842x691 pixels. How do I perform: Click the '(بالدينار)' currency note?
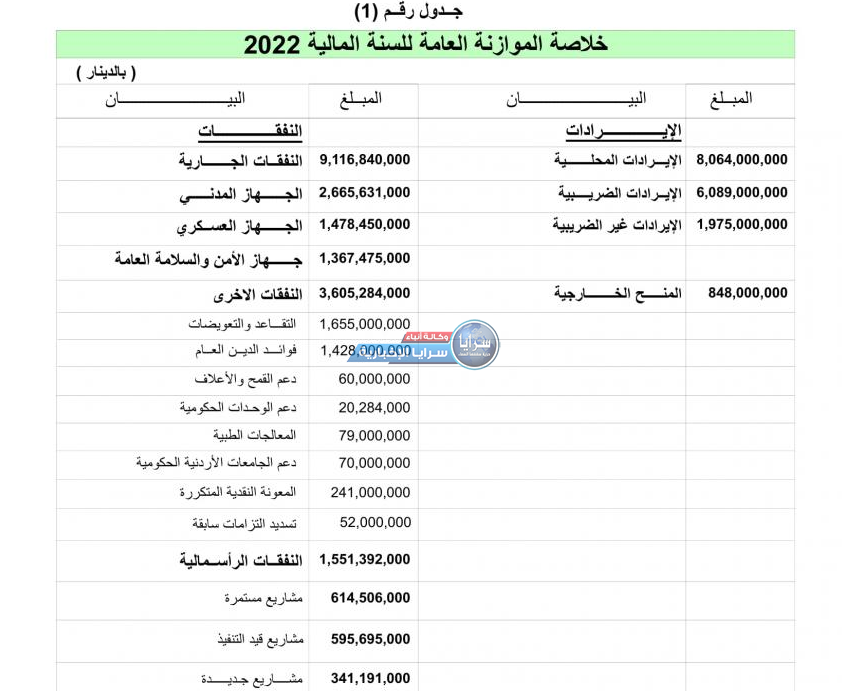(106, 73)
